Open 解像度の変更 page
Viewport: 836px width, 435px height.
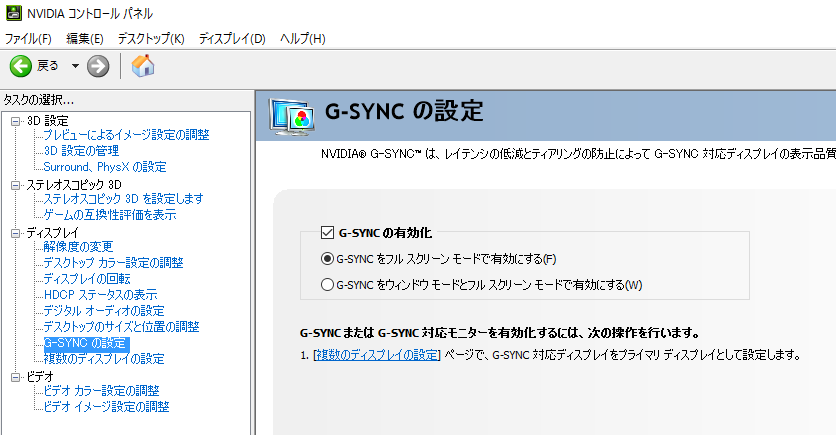(78, 247)
